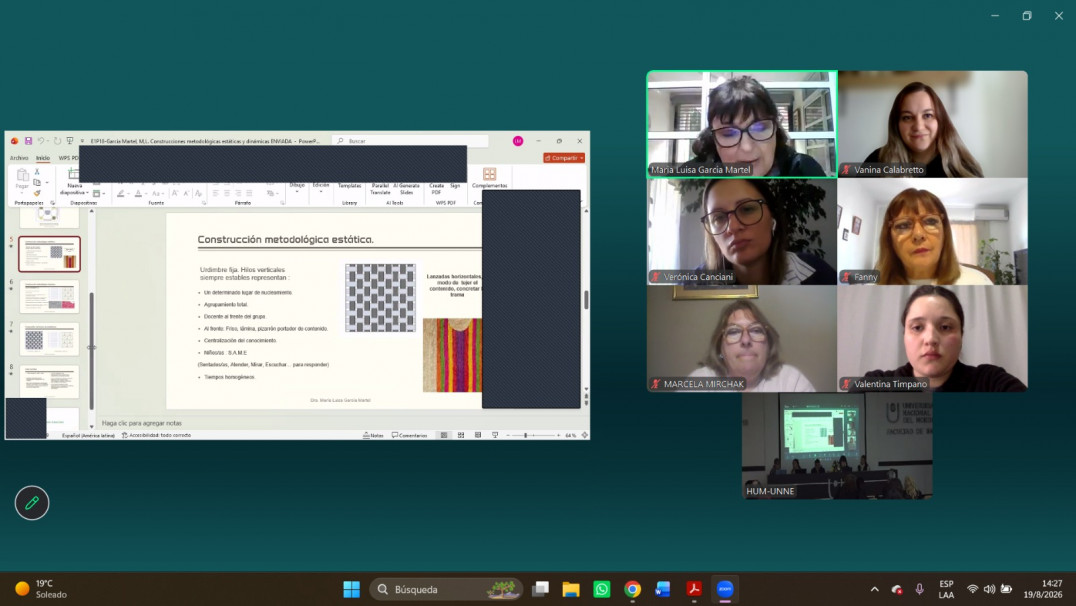The width and height of the screenshot is (1076, 606).
Task: Fit slide to current window
Action: [x=585, y=435]
